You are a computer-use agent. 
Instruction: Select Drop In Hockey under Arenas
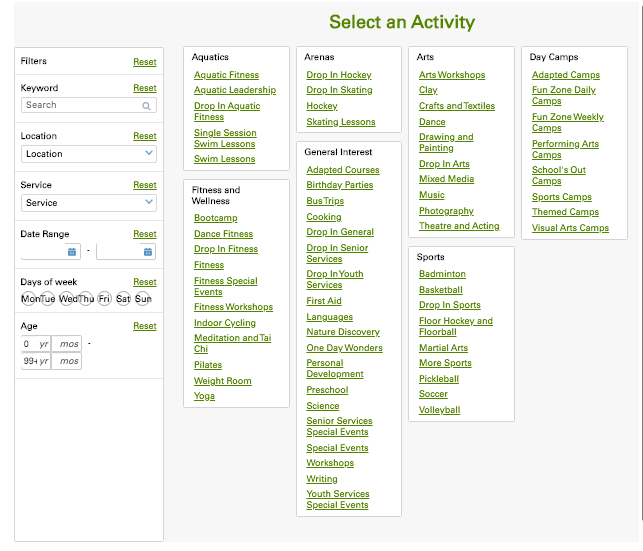point(339,75)
